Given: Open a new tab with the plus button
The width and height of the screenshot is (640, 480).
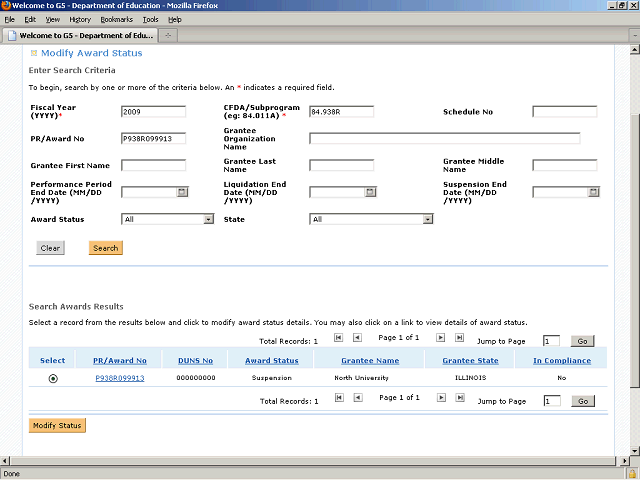Looking at the screenshot, I should coord(168,36).
